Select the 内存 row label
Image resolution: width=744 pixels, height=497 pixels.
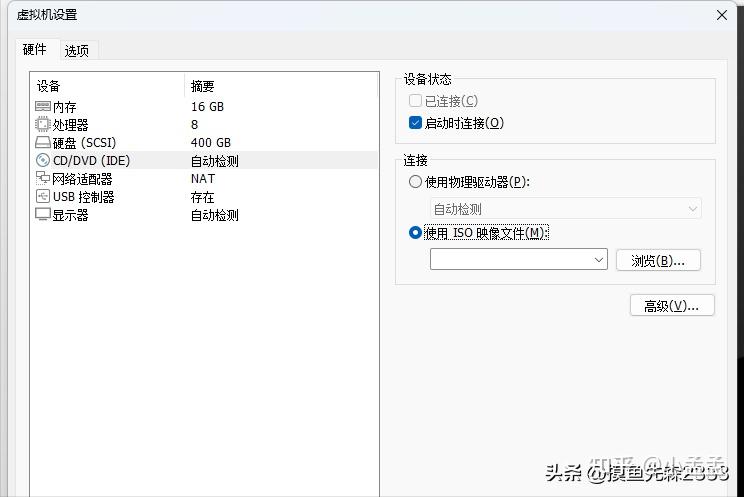point(65,107)
